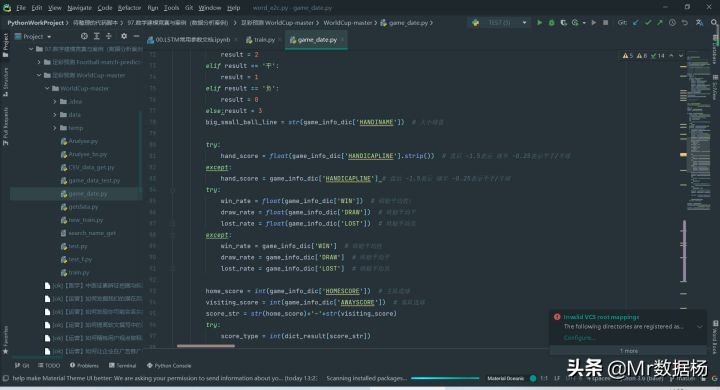Screen dimensions: 720x390
Task: Open the Tools menu
Action: [x=171, y=8]
